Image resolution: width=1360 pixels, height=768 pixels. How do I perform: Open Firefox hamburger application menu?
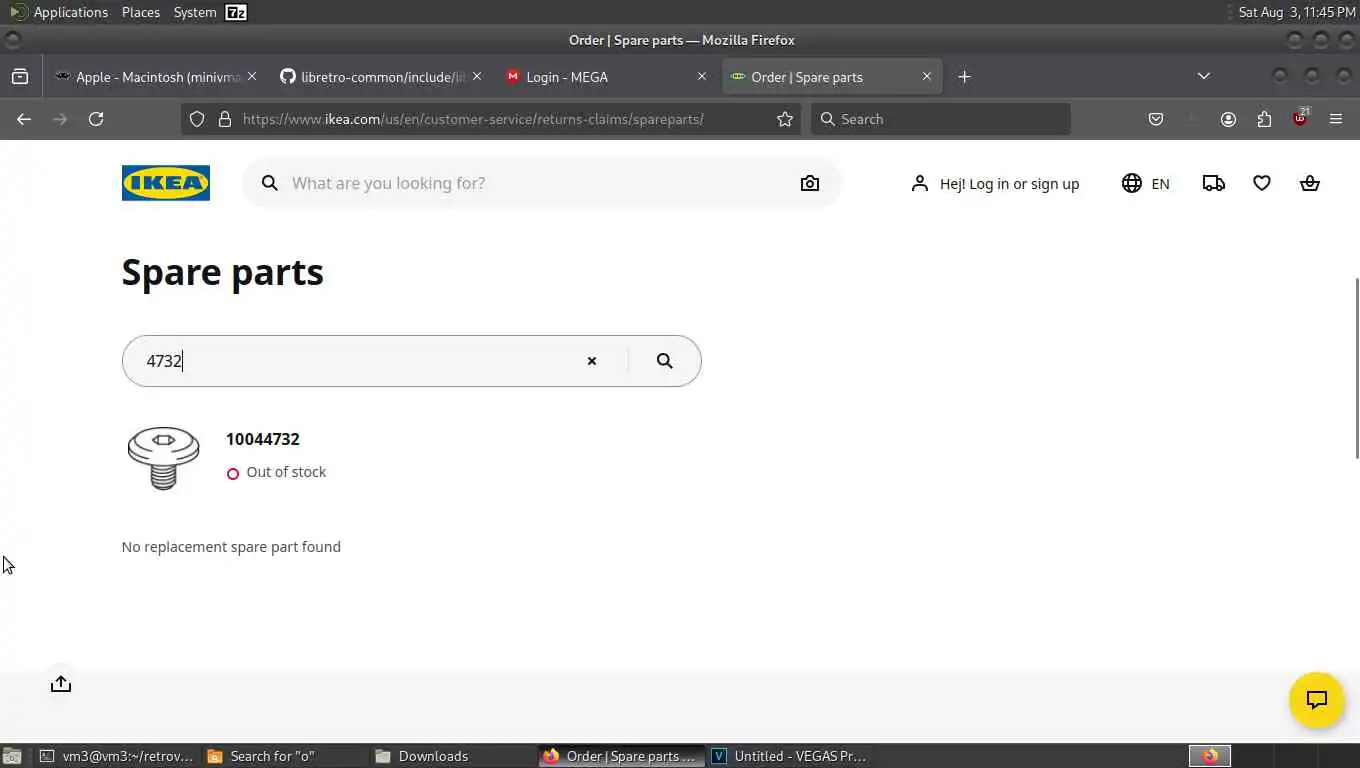click(x=1336, y=119)
